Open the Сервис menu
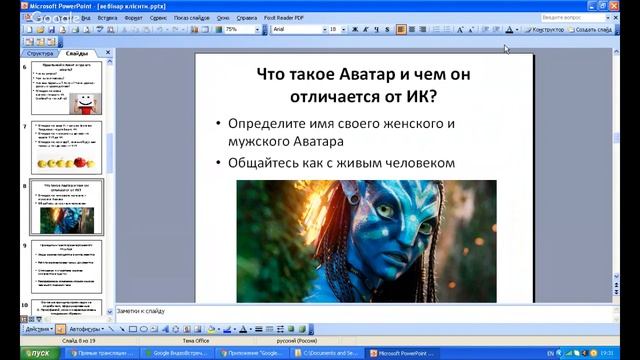The image size is (640, 360). click(x=158, y=18)
